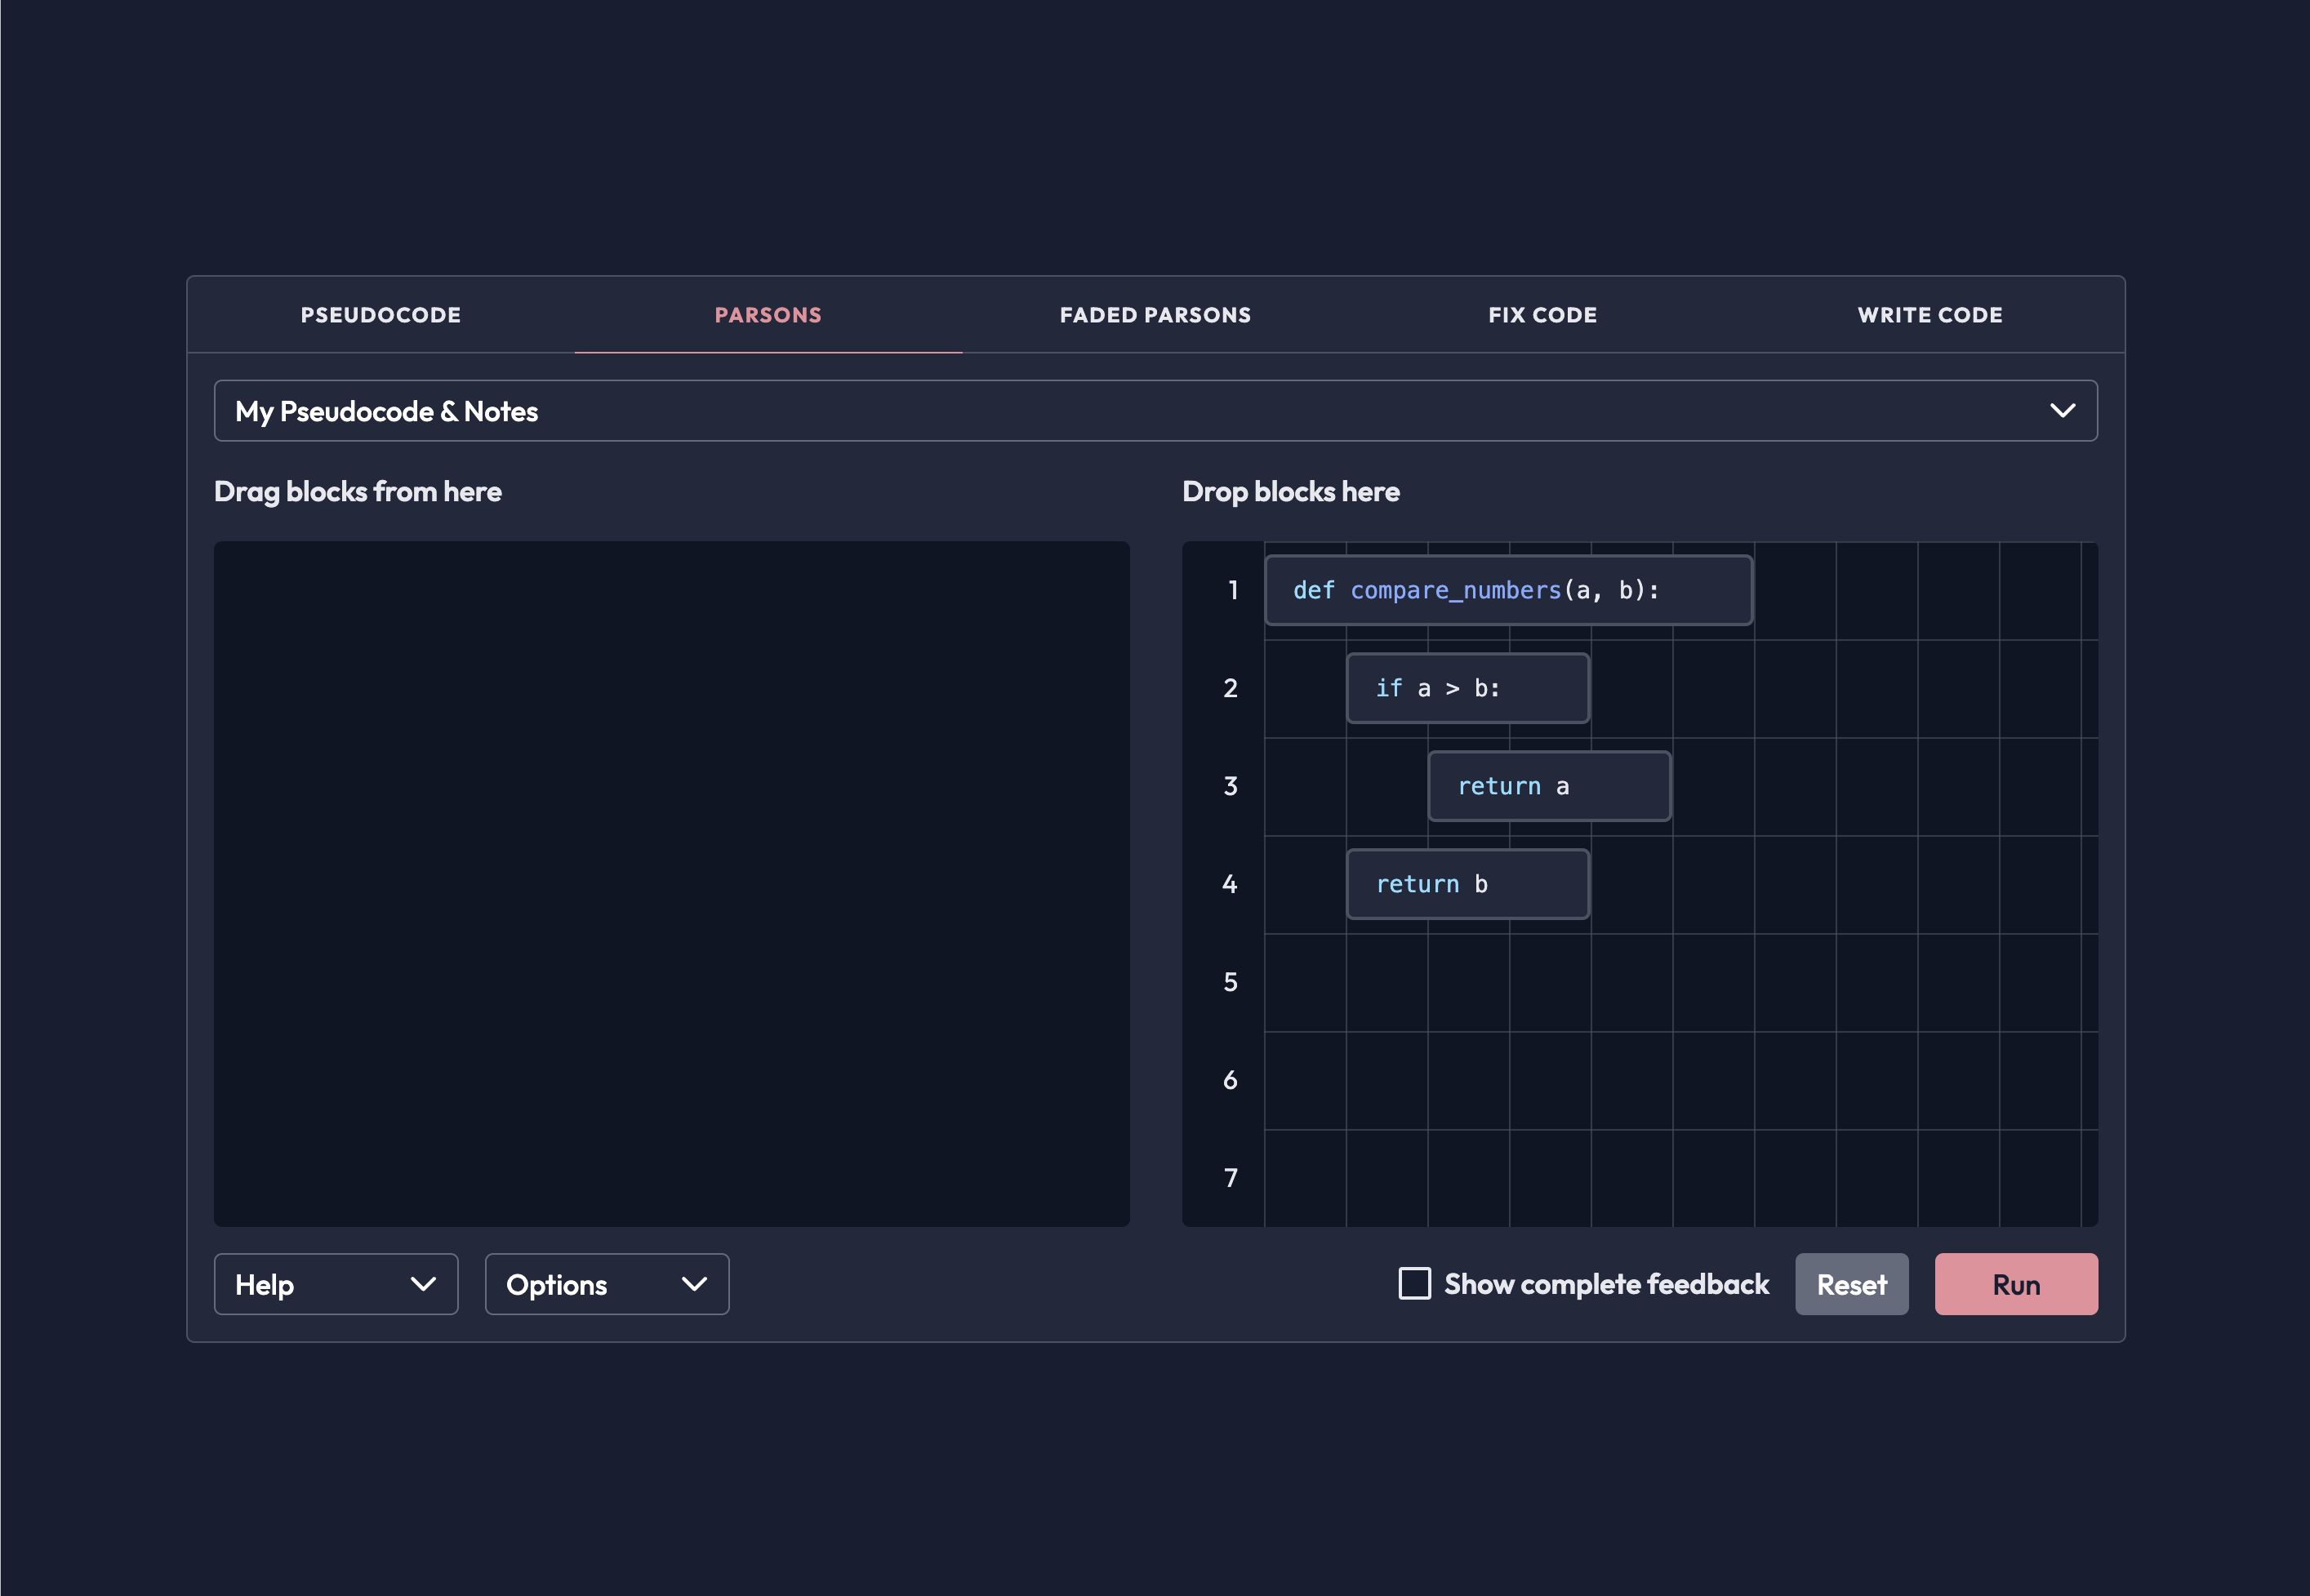Select the def compare_numbers(a, b): block
2310x1596 pixels.
pyautogui.click(x=1508, y=591)
